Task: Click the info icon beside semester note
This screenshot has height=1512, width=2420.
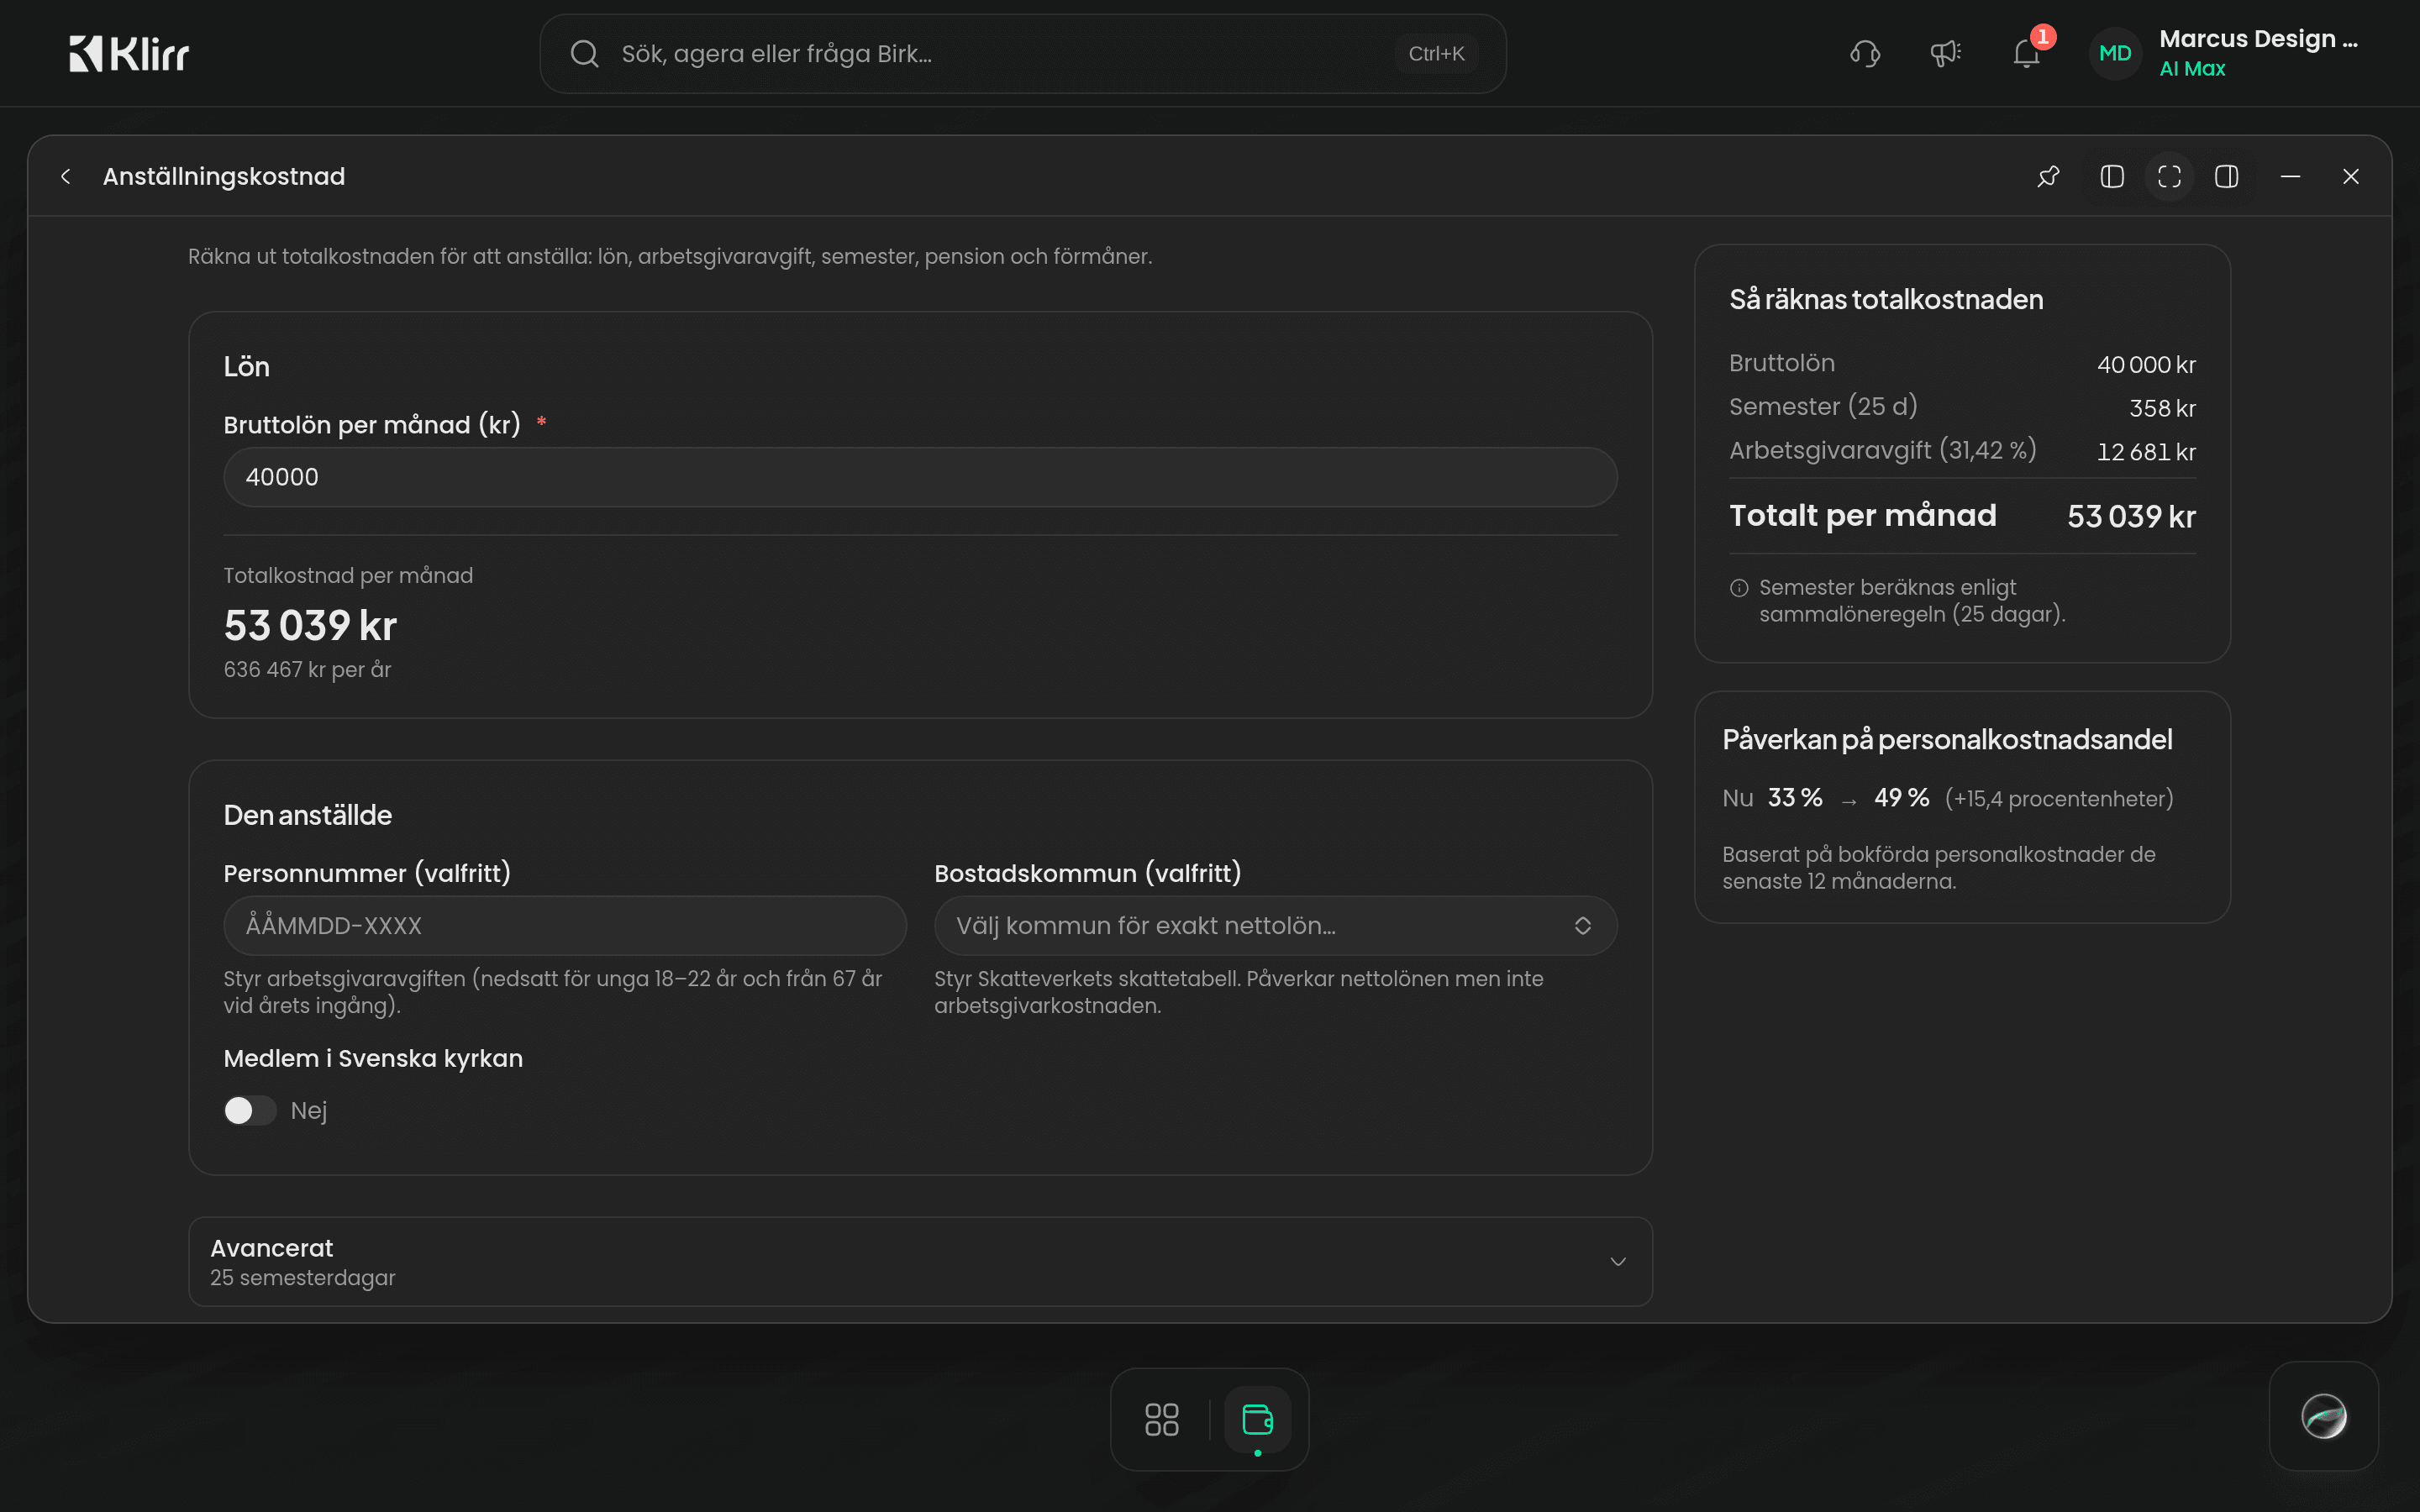Action: point(1739,588)
